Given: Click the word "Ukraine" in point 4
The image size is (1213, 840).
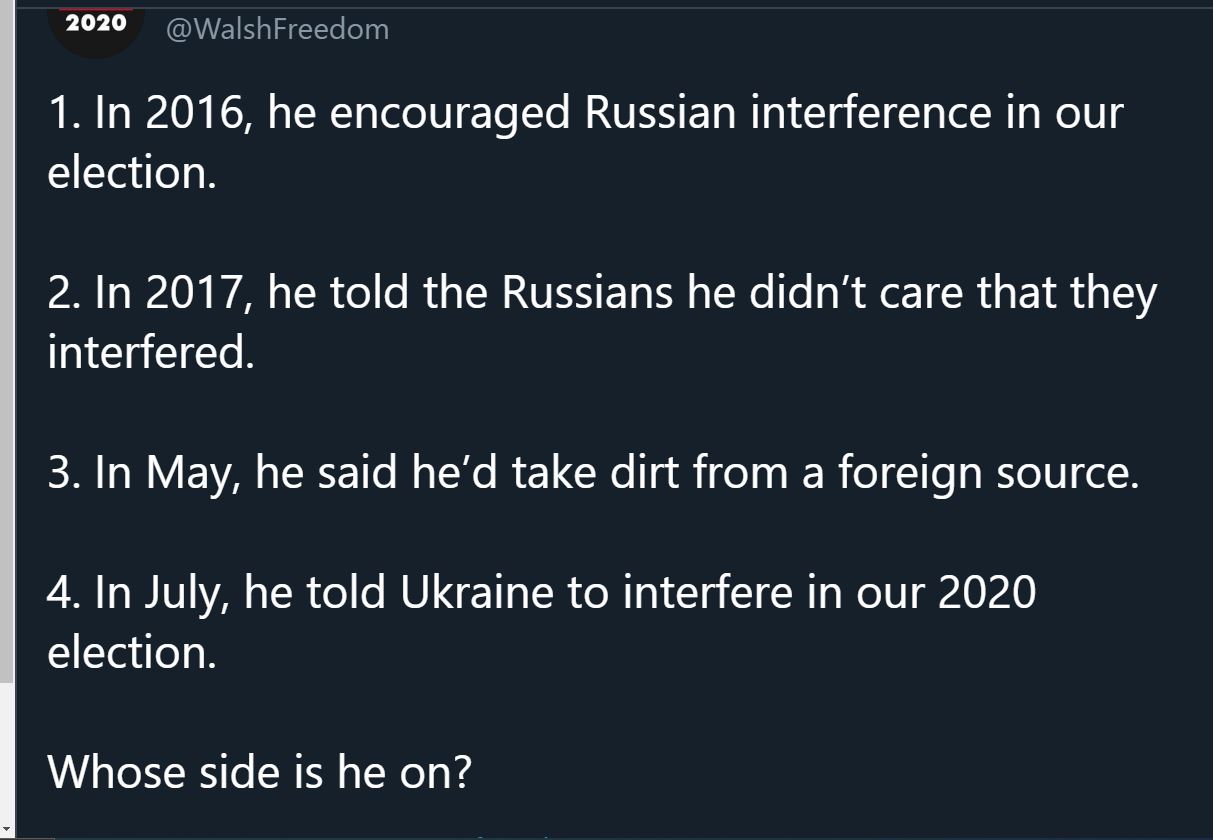Looking at the screenshot, I should [476, 592].
